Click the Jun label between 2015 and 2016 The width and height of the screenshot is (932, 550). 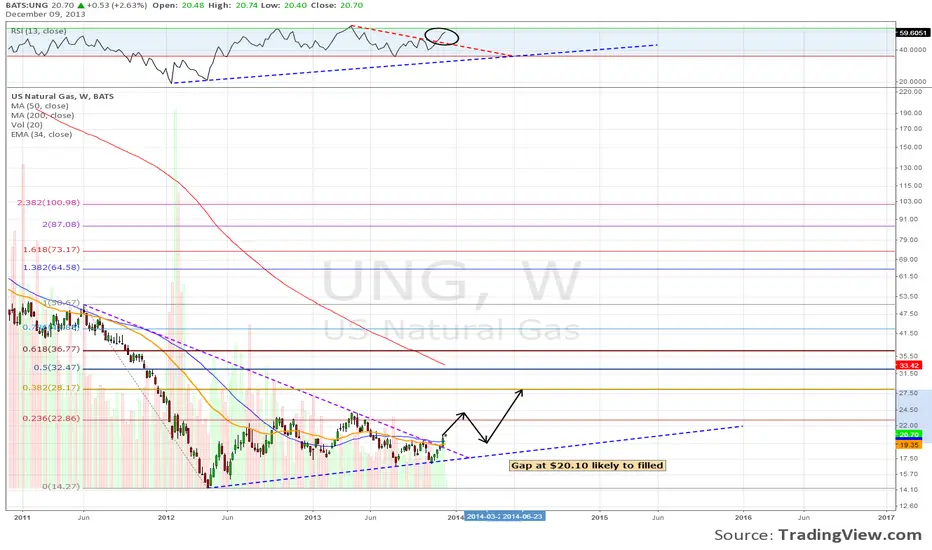pyautogui.click(x=657, y=517)
